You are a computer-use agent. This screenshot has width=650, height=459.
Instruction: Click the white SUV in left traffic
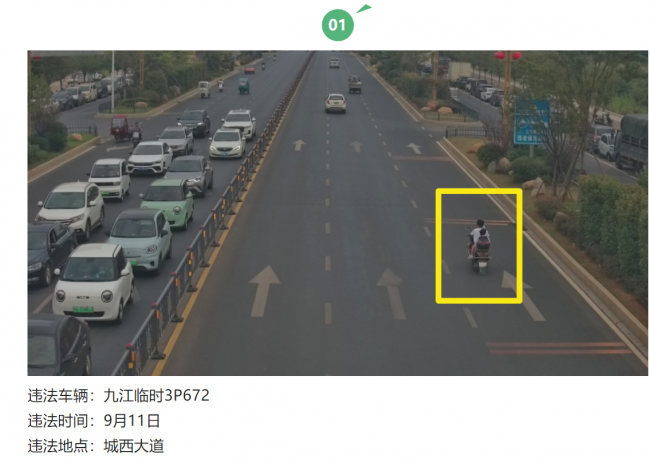tap(70, 209)
